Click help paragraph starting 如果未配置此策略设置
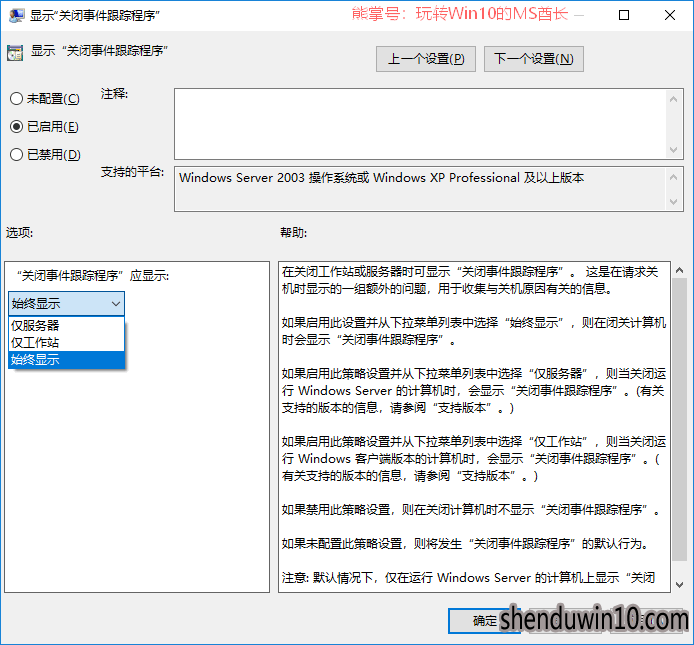The width and height of the screenshot is (694, 645). point(465,544)
